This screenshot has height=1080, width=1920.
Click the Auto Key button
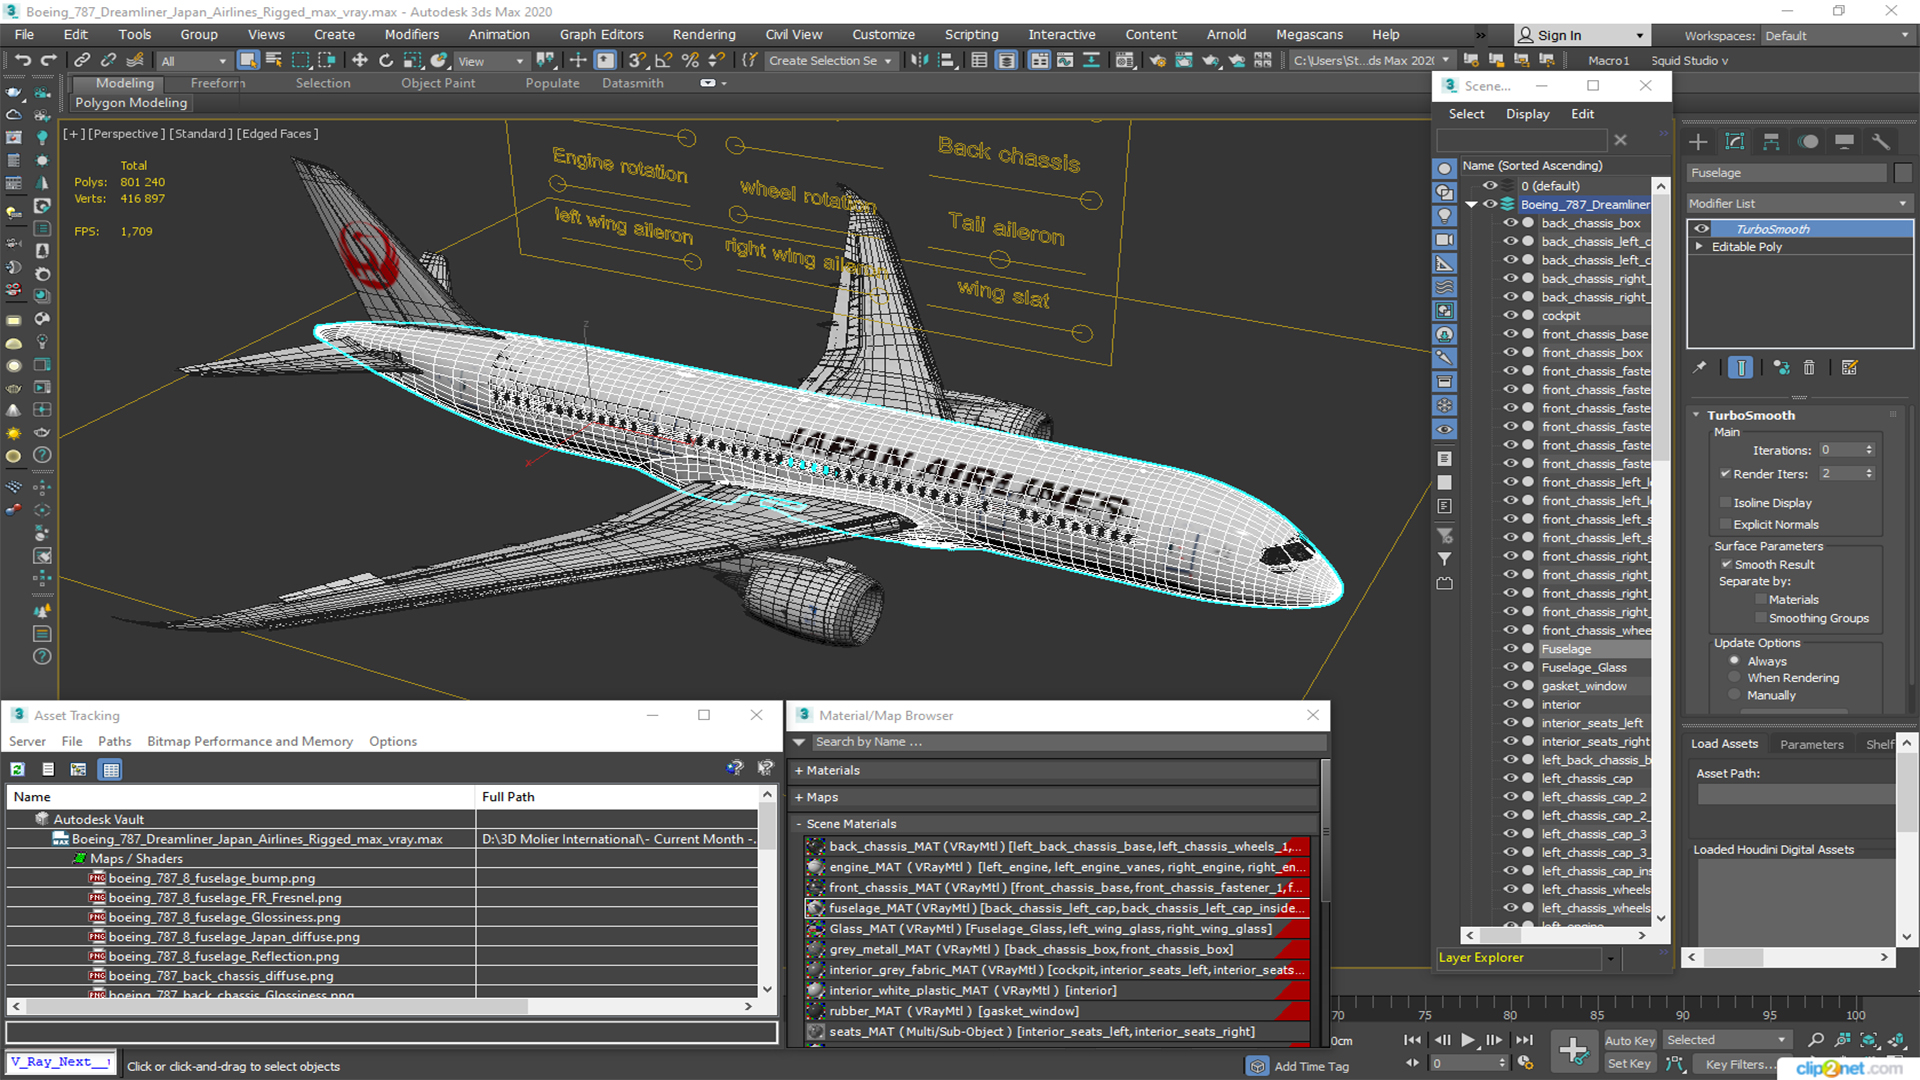(1630, 1041)
